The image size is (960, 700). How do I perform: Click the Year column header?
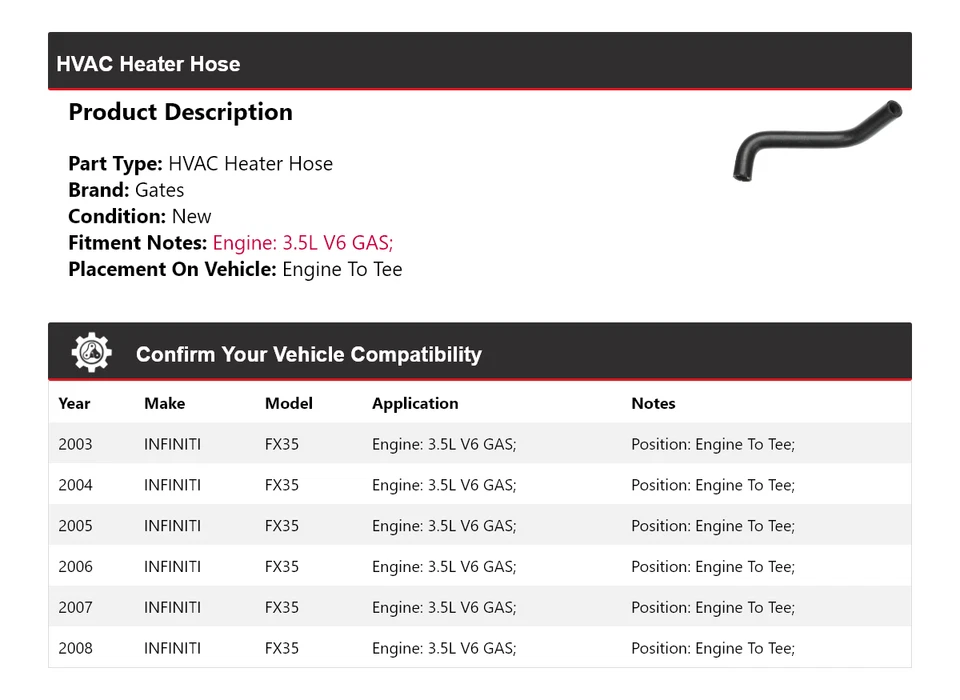[x=74, y=404]
